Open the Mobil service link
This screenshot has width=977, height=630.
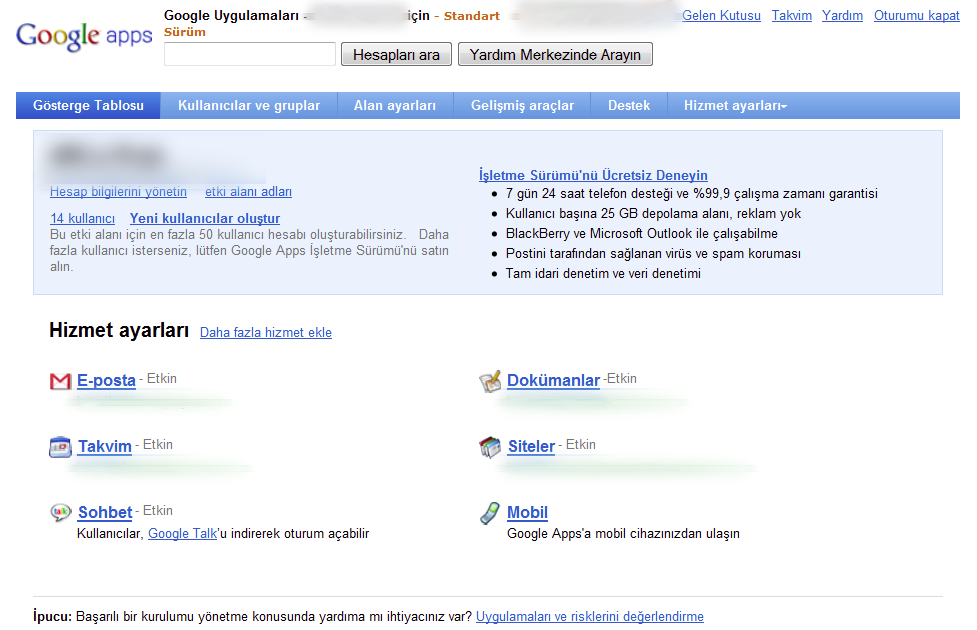(x=528, y=512)
